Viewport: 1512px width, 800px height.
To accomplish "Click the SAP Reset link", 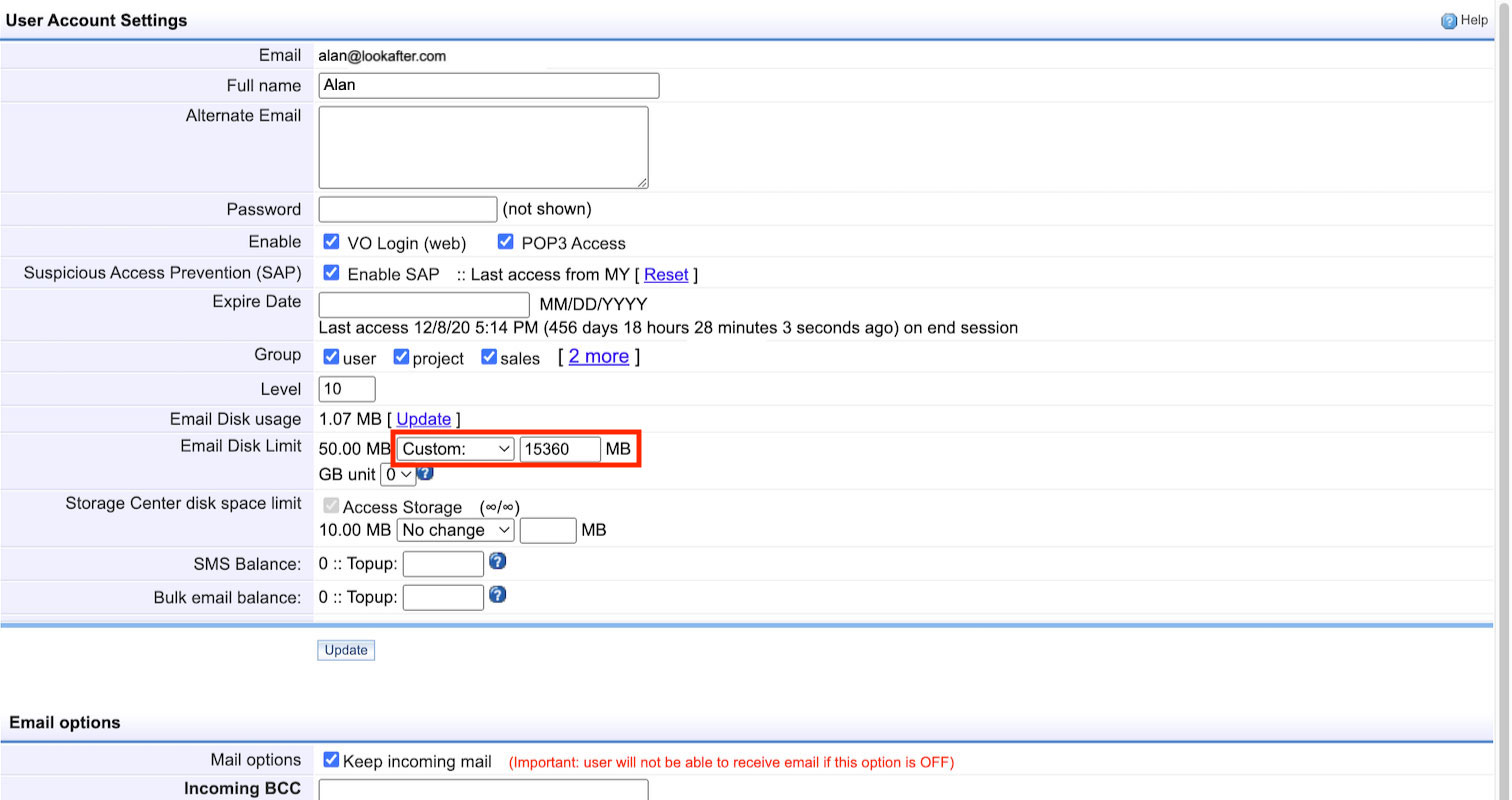I will [x=666, y=274].
